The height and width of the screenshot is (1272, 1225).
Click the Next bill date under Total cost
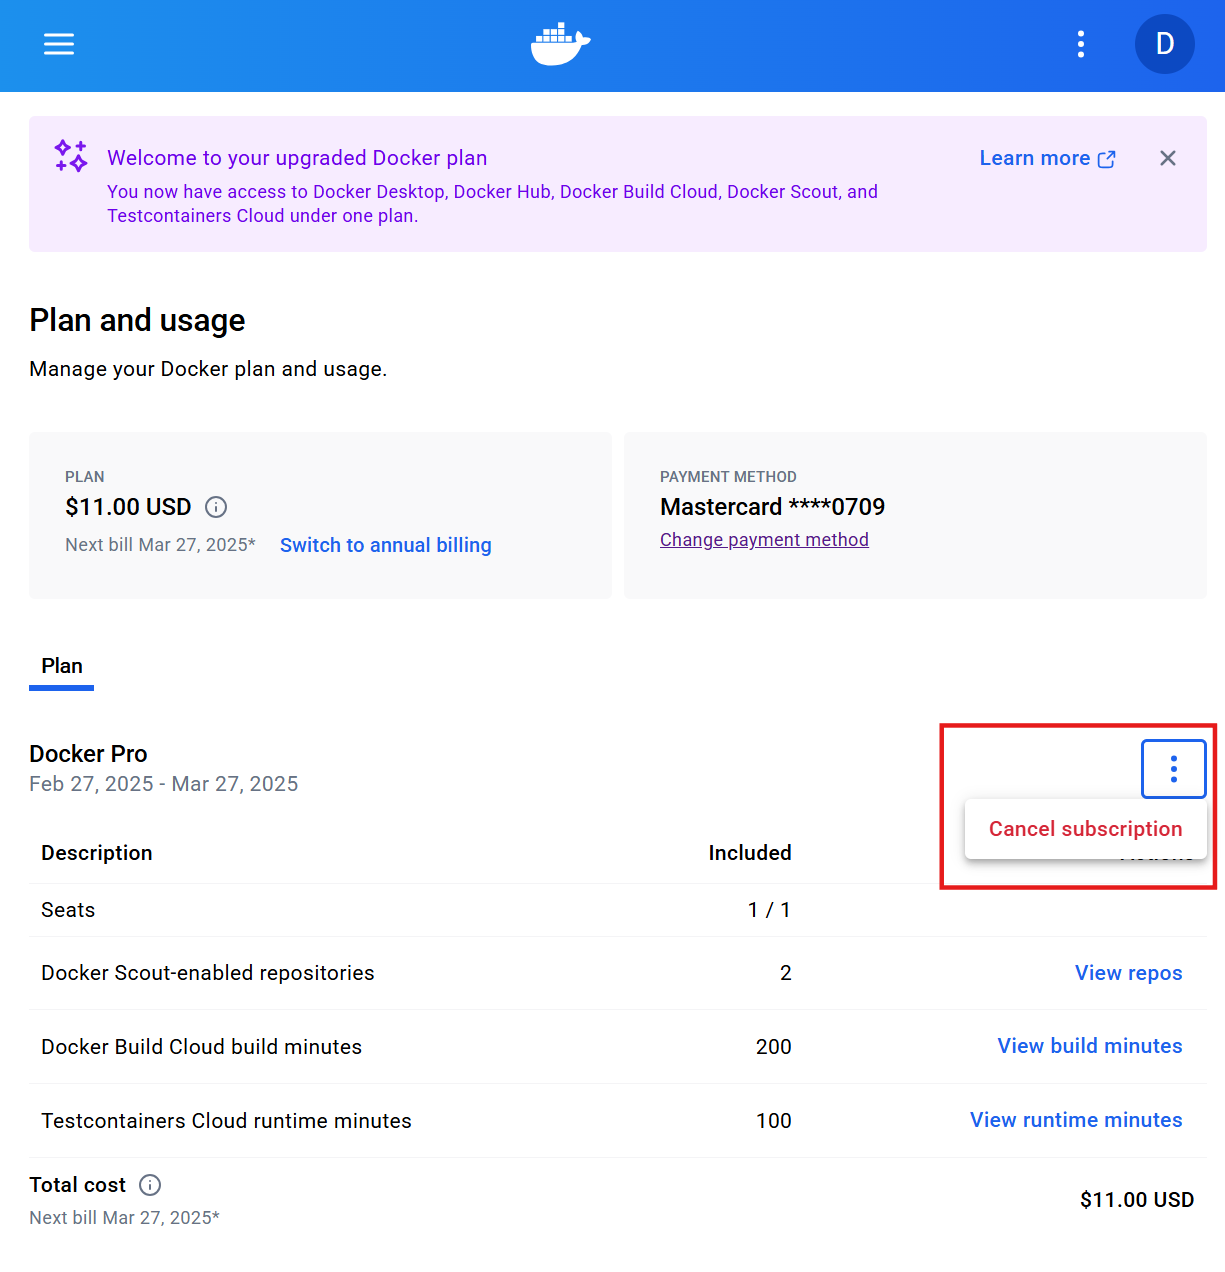point(124,1218)
